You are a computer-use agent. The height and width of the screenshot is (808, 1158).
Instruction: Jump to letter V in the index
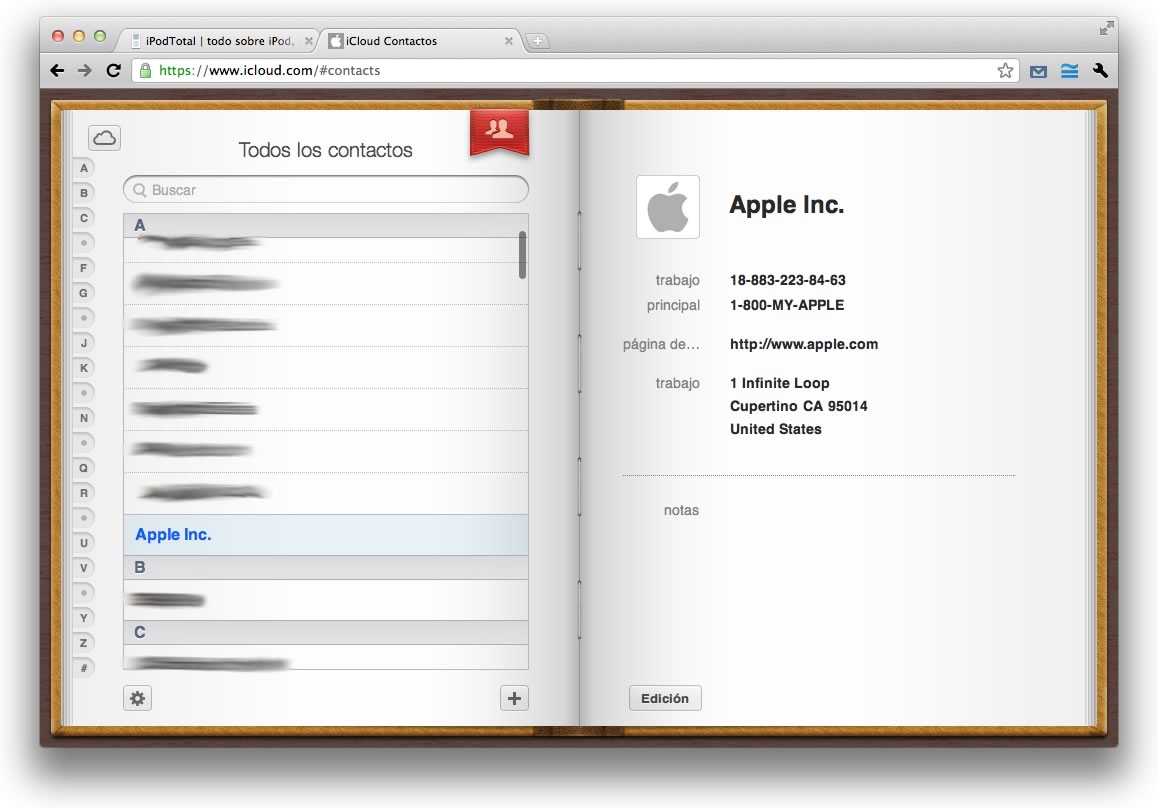point(83,567)
